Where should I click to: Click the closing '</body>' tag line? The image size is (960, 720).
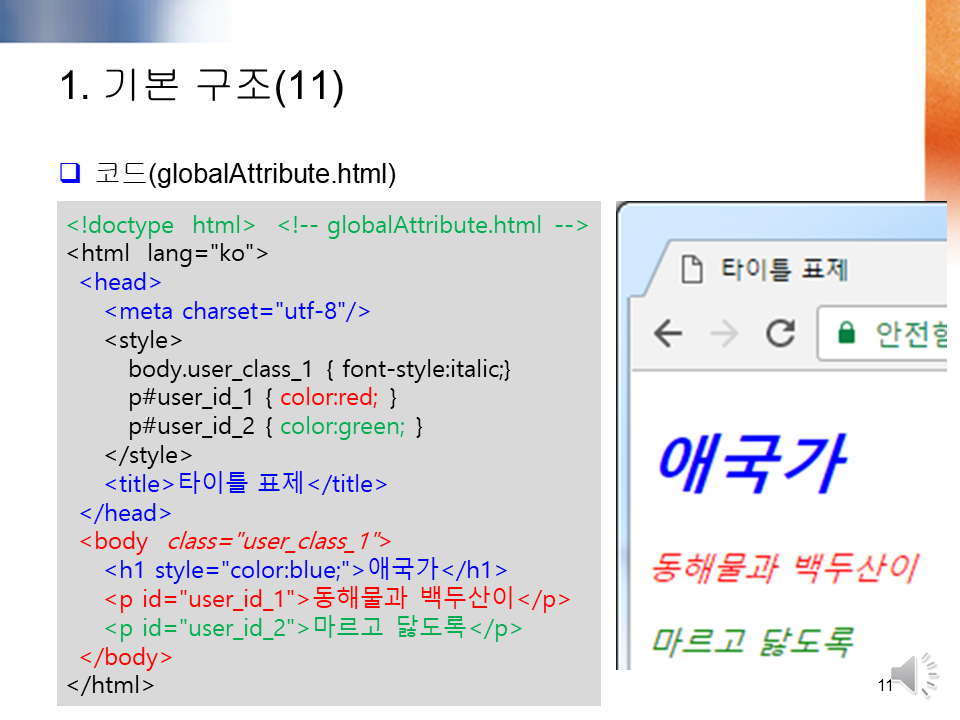click(x=126, y=657)
